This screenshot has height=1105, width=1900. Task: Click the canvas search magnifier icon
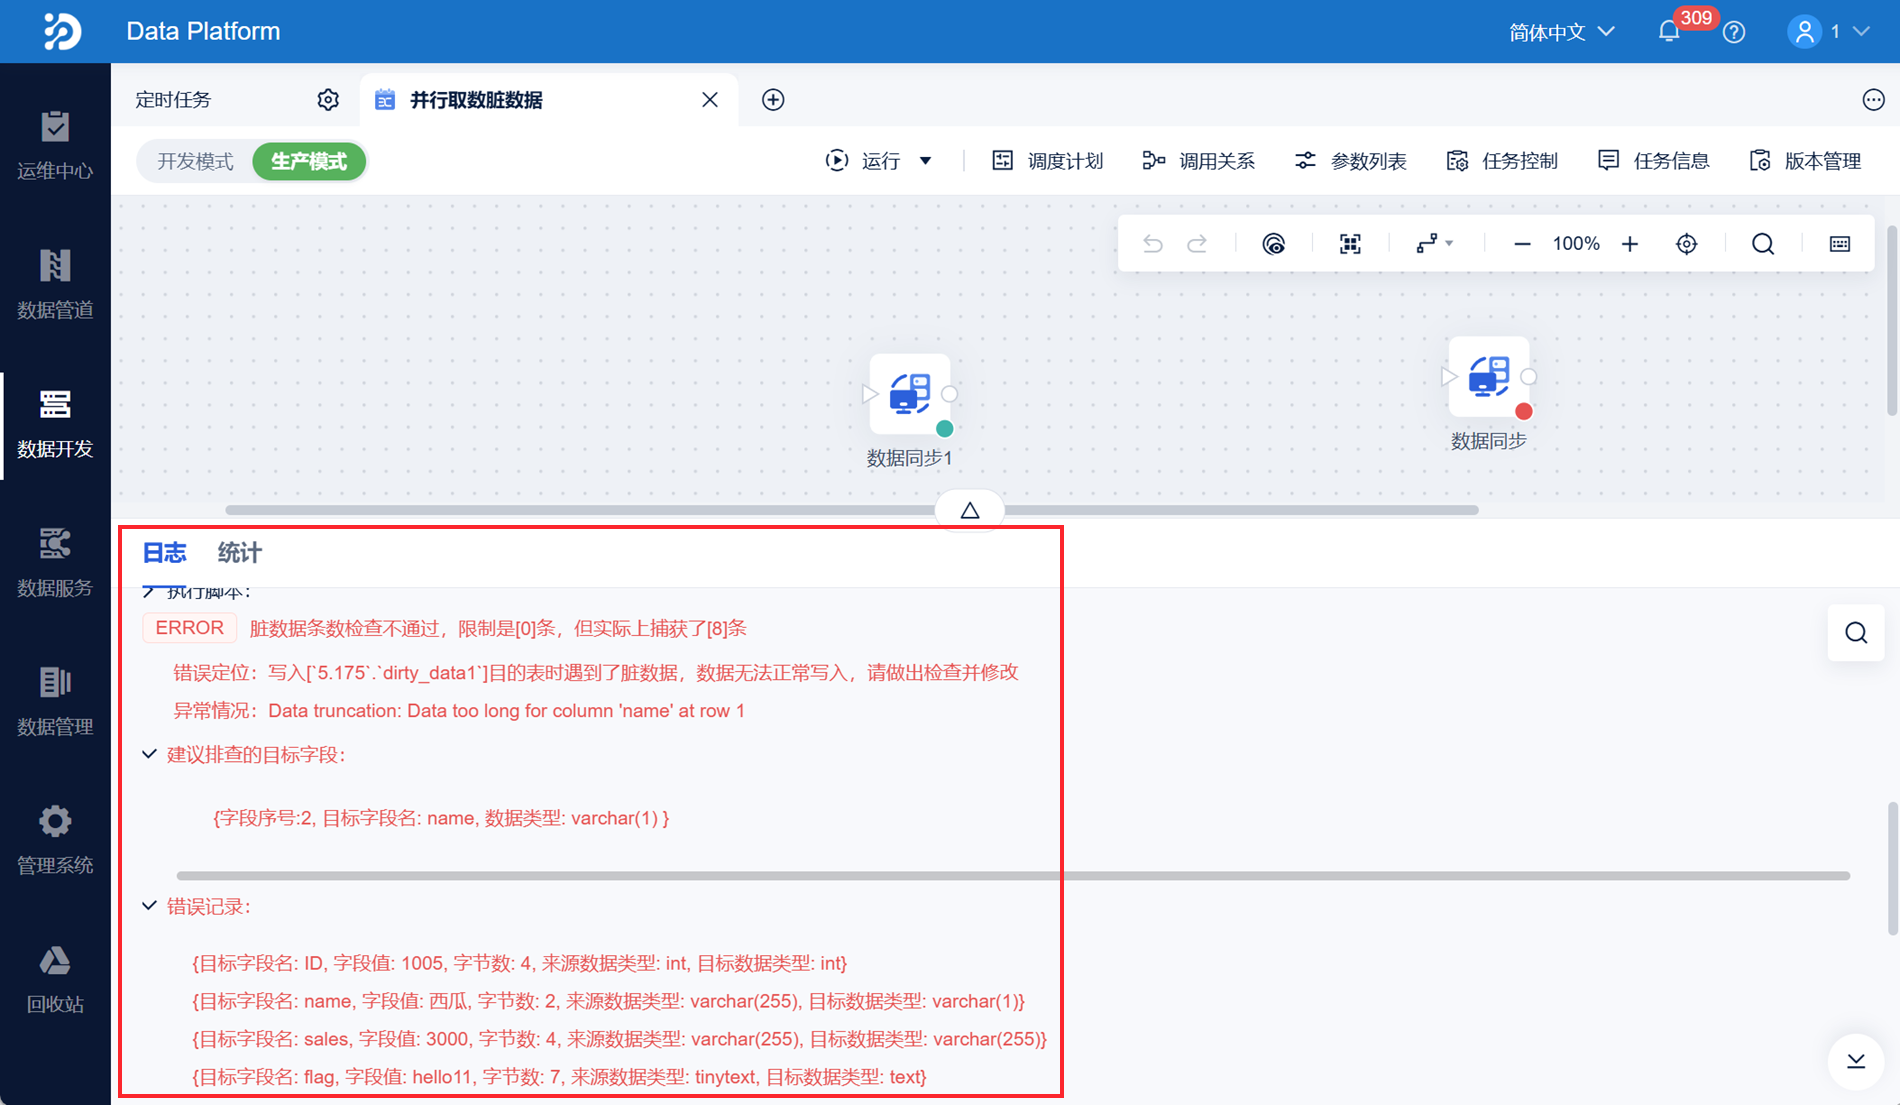pos(1763,244)
